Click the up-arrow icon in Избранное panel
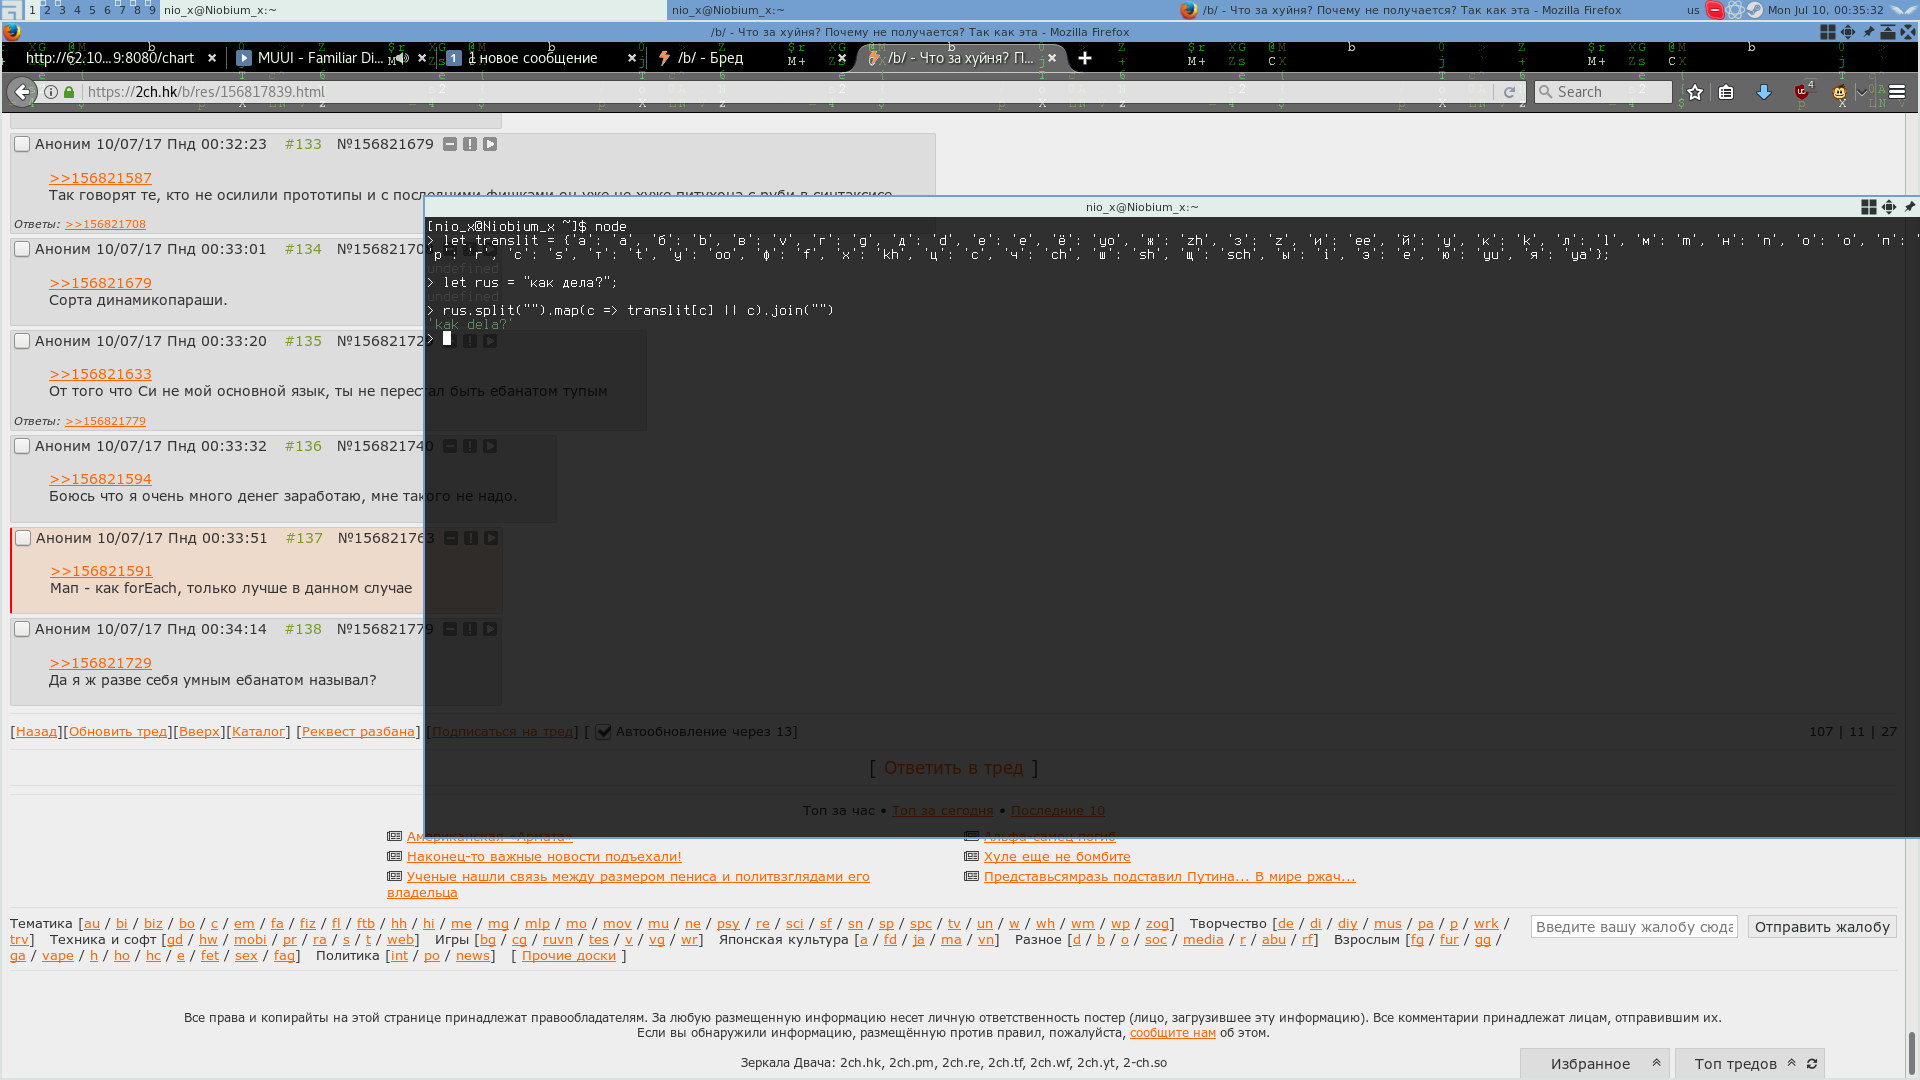 pos(1656,1063)
